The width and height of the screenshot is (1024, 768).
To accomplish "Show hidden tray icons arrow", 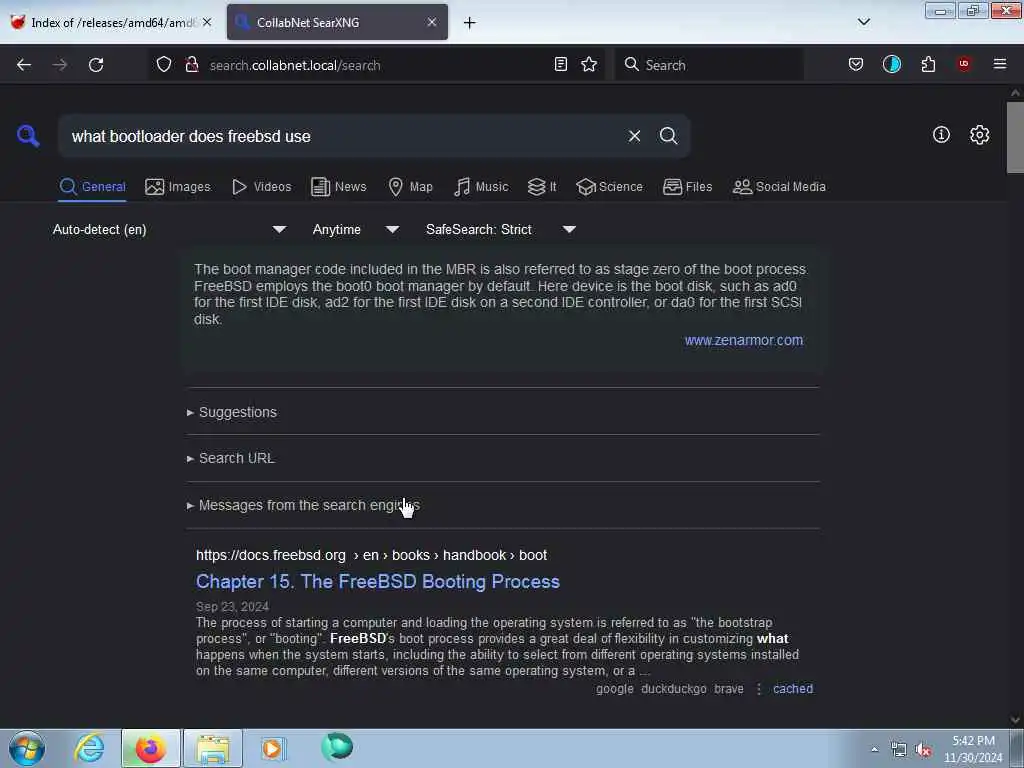I will 874,750.
